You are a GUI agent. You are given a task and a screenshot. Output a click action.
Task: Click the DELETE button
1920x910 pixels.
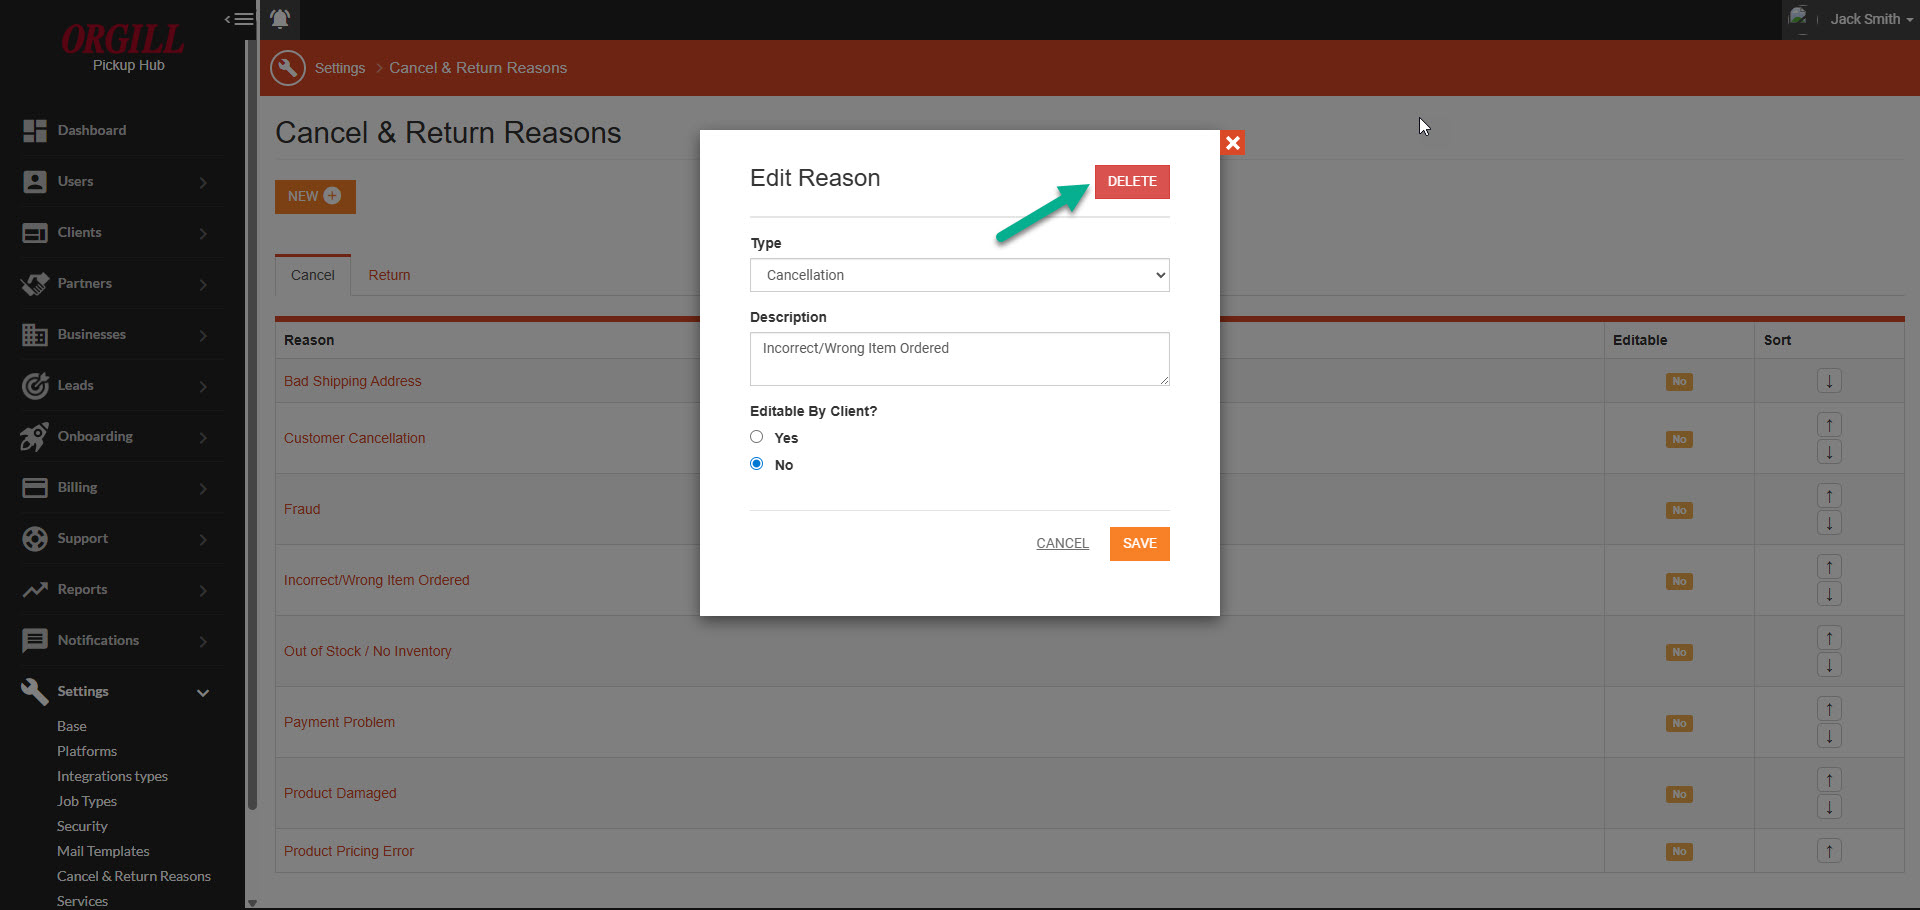tap(1132, 181)
